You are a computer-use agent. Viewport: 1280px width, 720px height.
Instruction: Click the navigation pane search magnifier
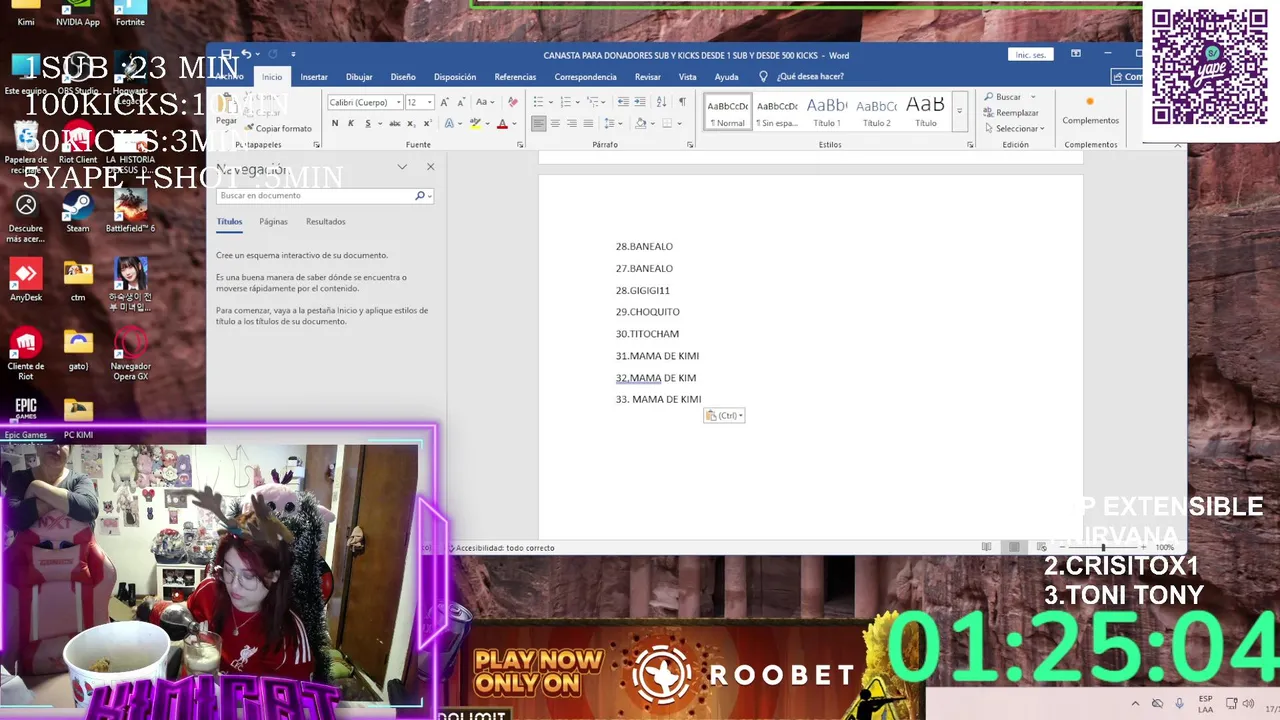click(x=420, y=196)
